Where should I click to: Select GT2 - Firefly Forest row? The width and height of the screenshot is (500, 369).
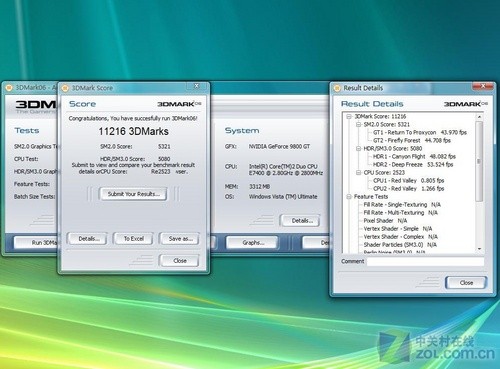[x=412, y=140]
